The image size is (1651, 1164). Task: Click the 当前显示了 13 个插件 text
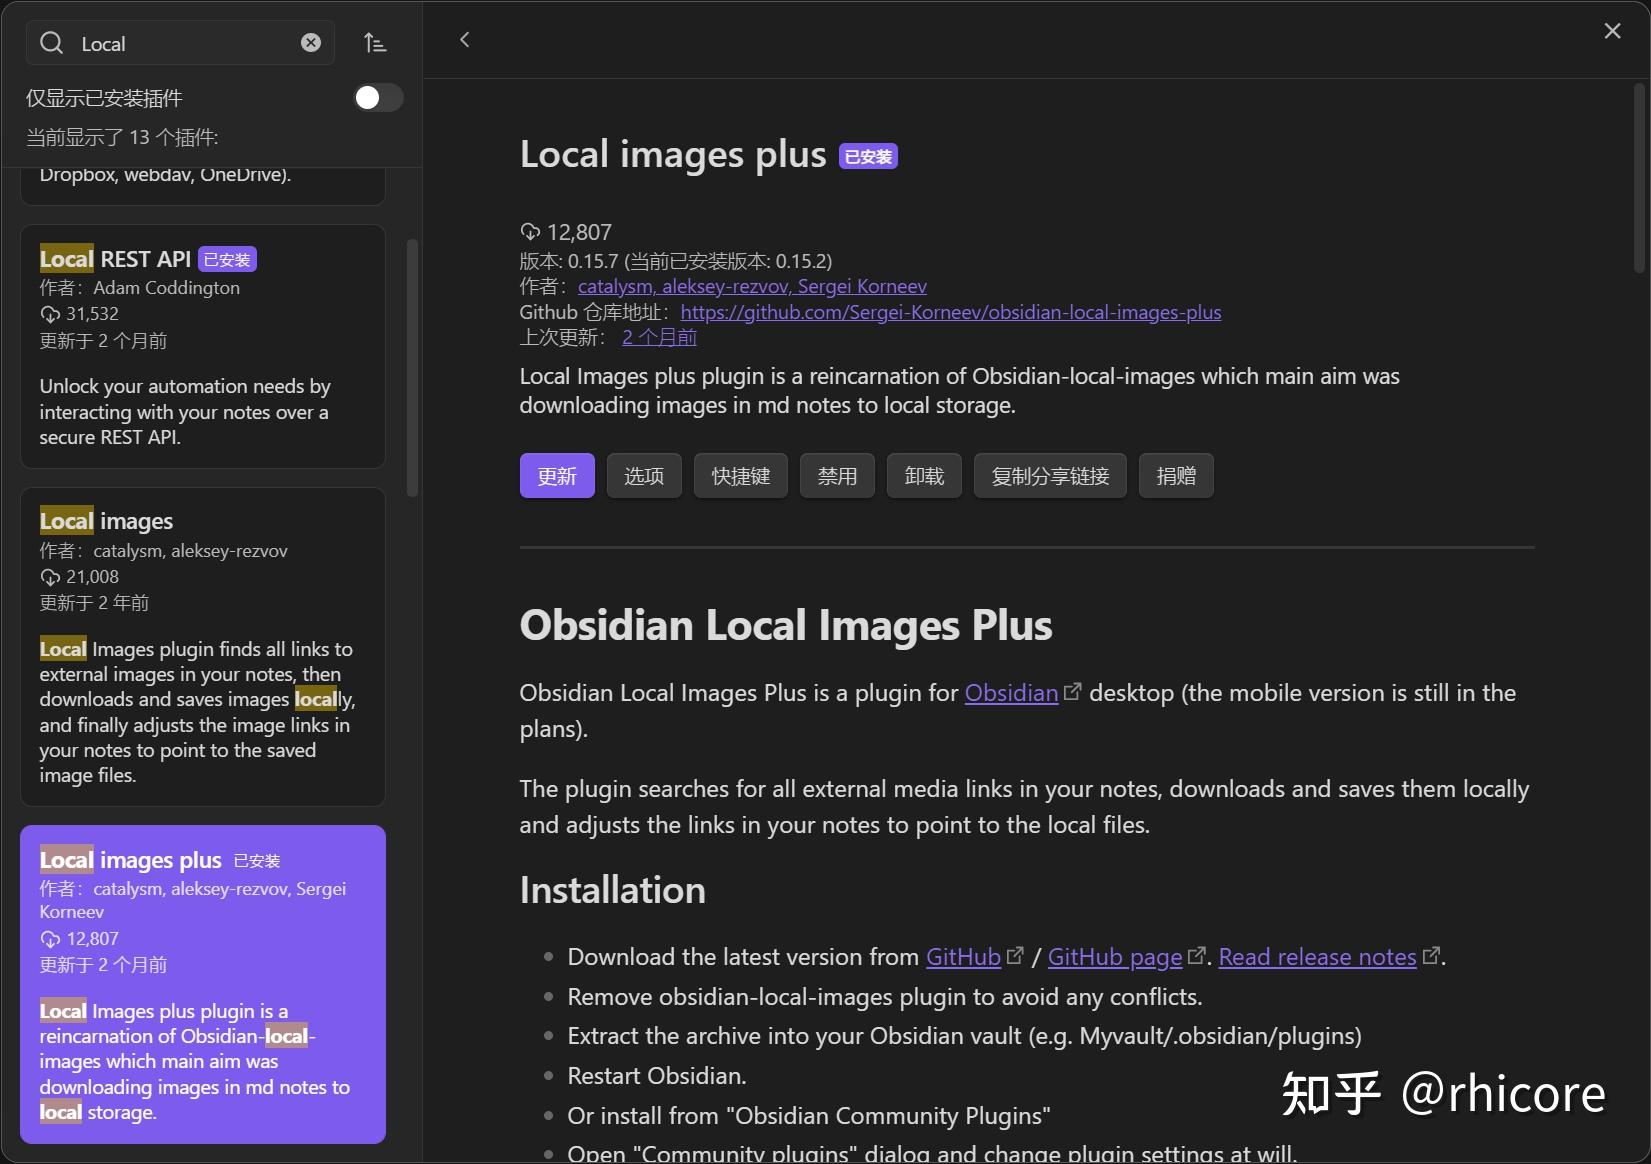tap(122, 137)
